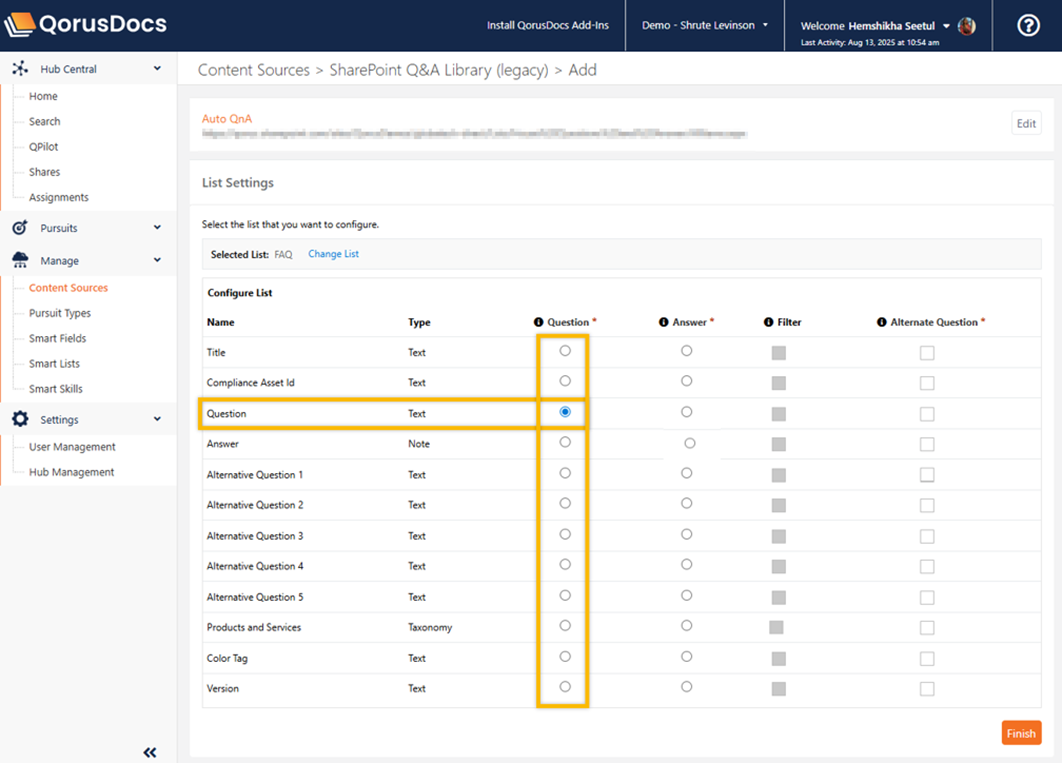Open Smart Fields in the sidebar
The width and height of the screenshot is (1062, 763).
pos(57,339)
